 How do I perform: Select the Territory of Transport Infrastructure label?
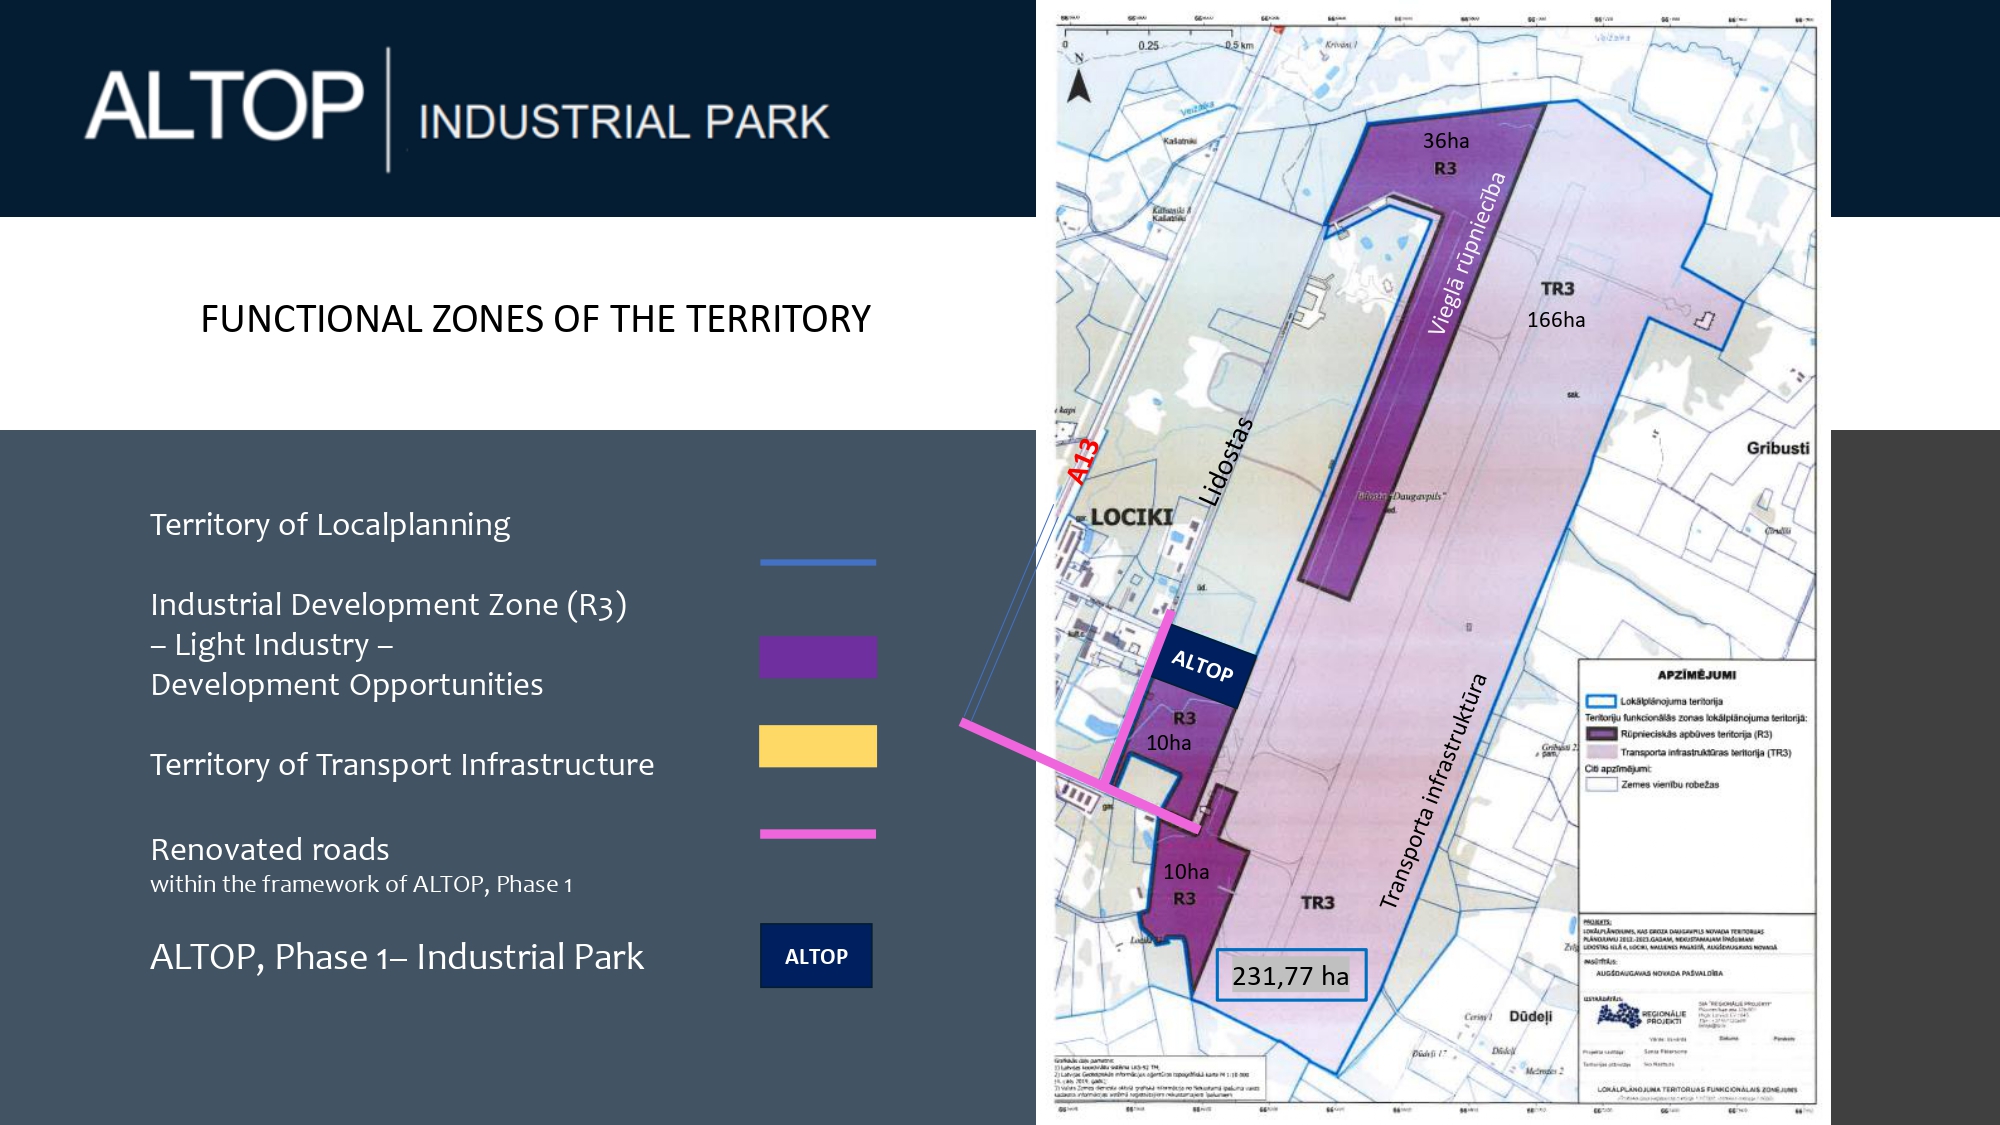coord(402,764)
